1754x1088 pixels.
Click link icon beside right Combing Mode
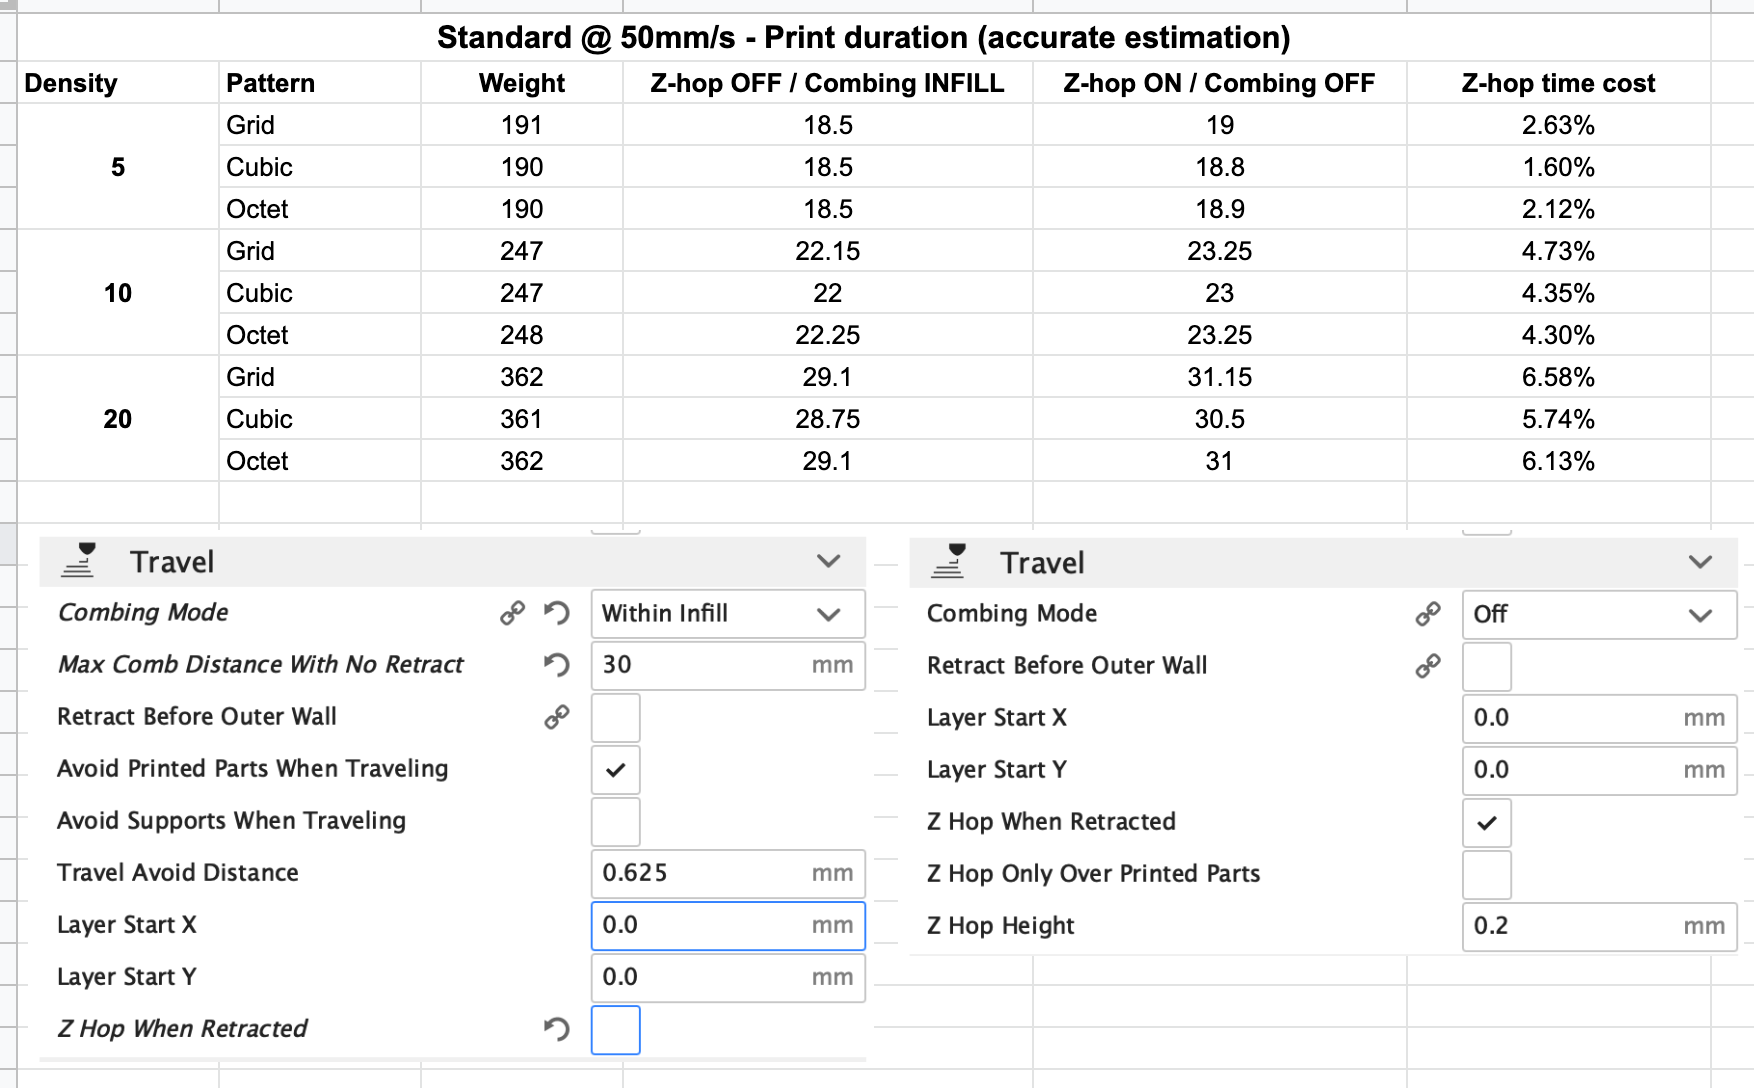pos(1428,614)
